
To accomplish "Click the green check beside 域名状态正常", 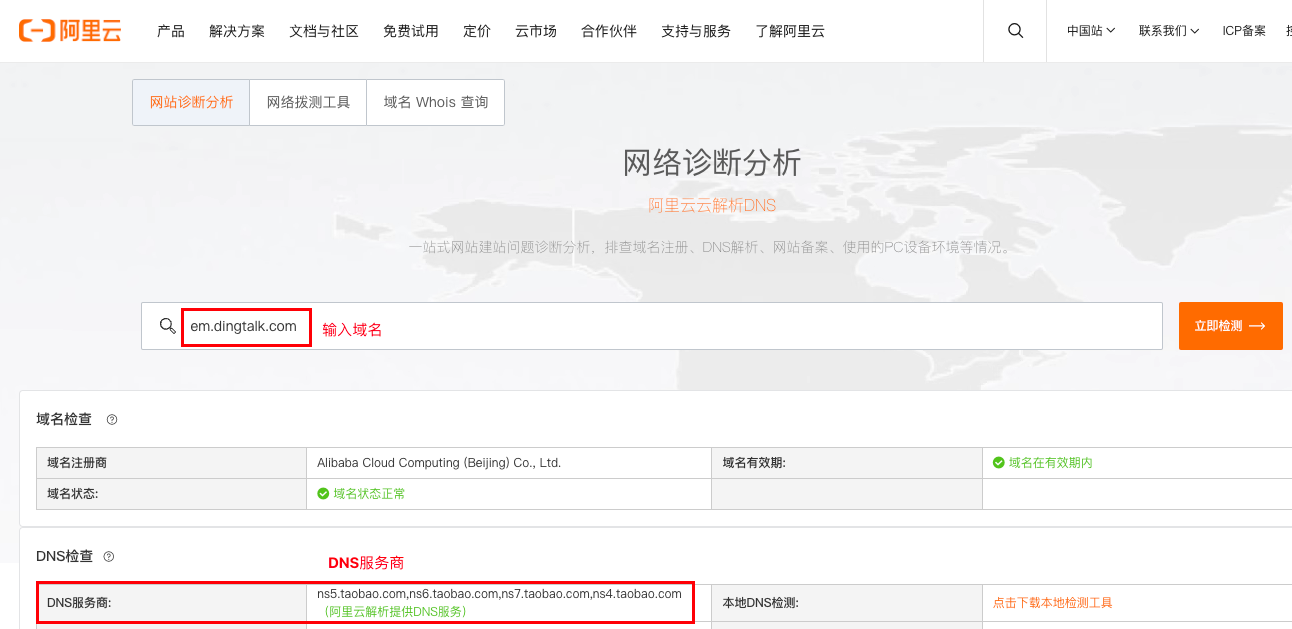I will click(x=323, y=494).
